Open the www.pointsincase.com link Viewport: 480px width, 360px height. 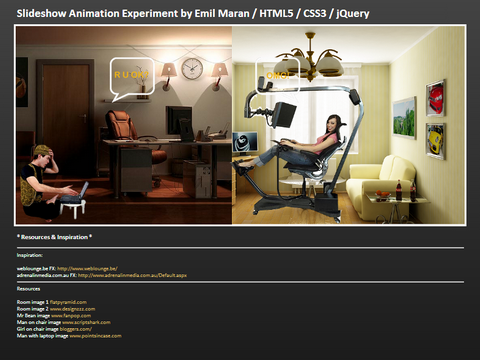coord(96,336)
